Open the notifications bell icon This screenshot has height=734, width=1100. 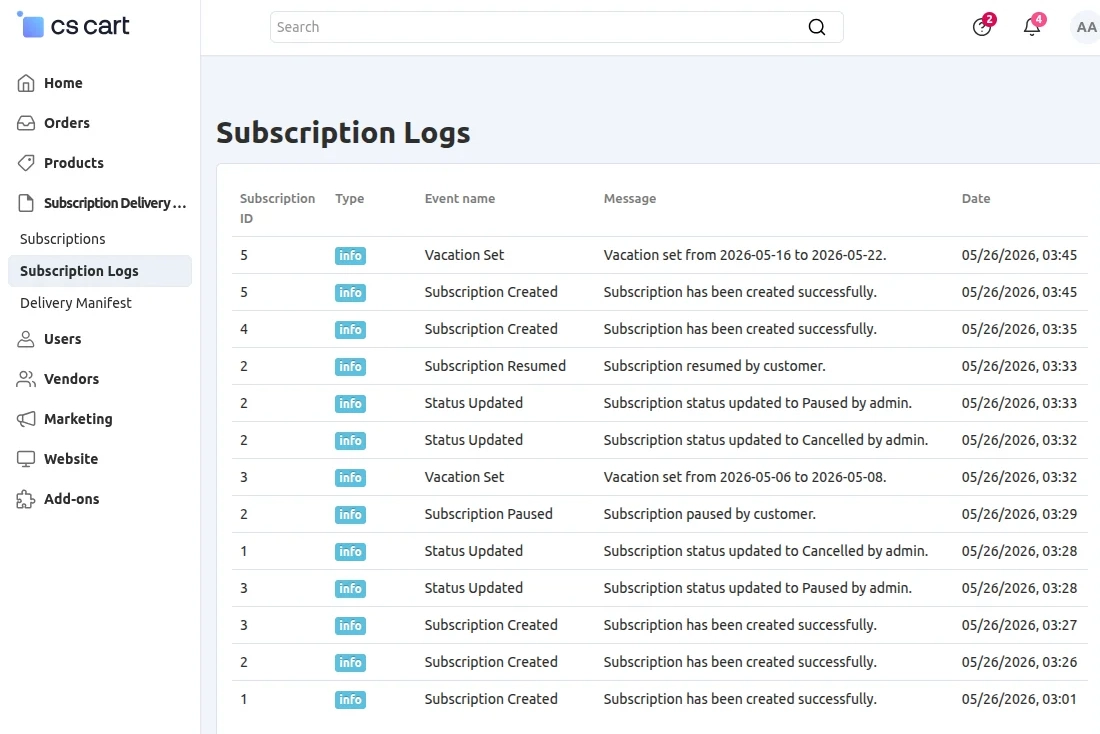click(1032, 27)
